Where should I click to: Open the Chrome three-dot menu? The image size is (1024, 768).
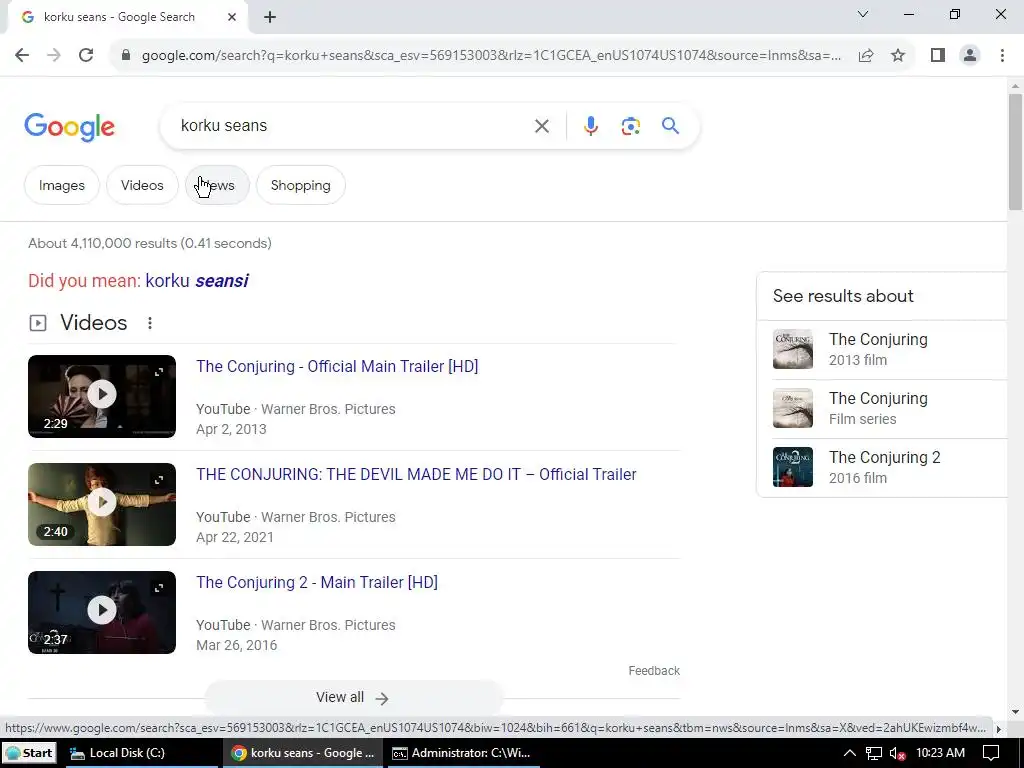pyautogui.click(x=1002, y=55)
